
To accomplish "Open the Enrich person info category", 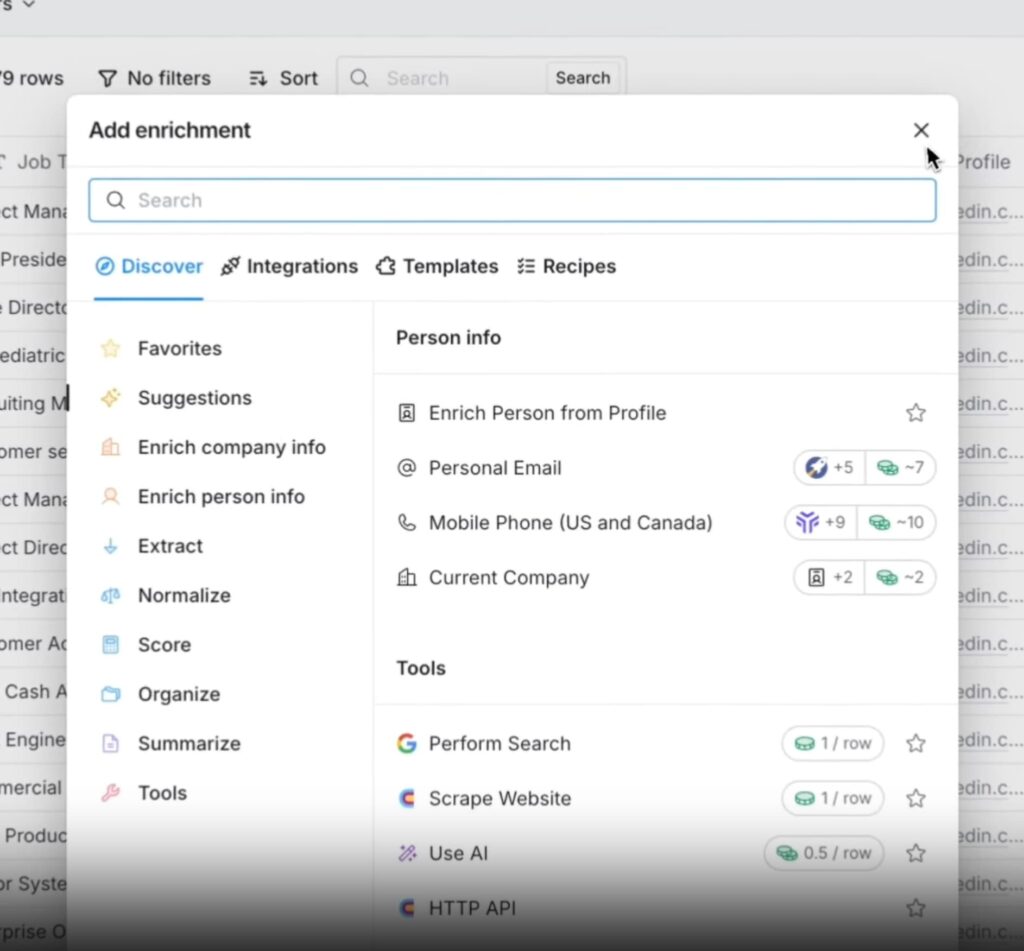I will [x=220, y=497].
